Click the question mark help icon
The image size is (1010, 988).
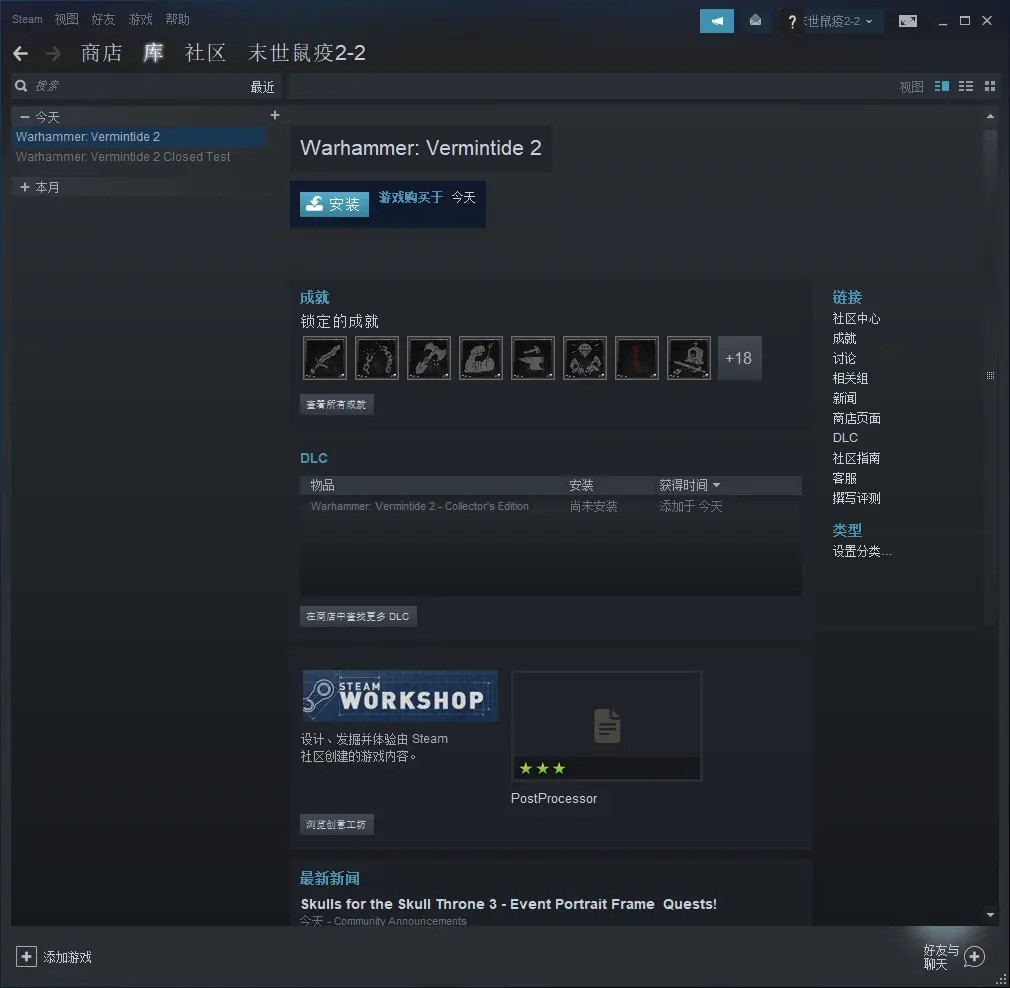(x=792, y=22)
